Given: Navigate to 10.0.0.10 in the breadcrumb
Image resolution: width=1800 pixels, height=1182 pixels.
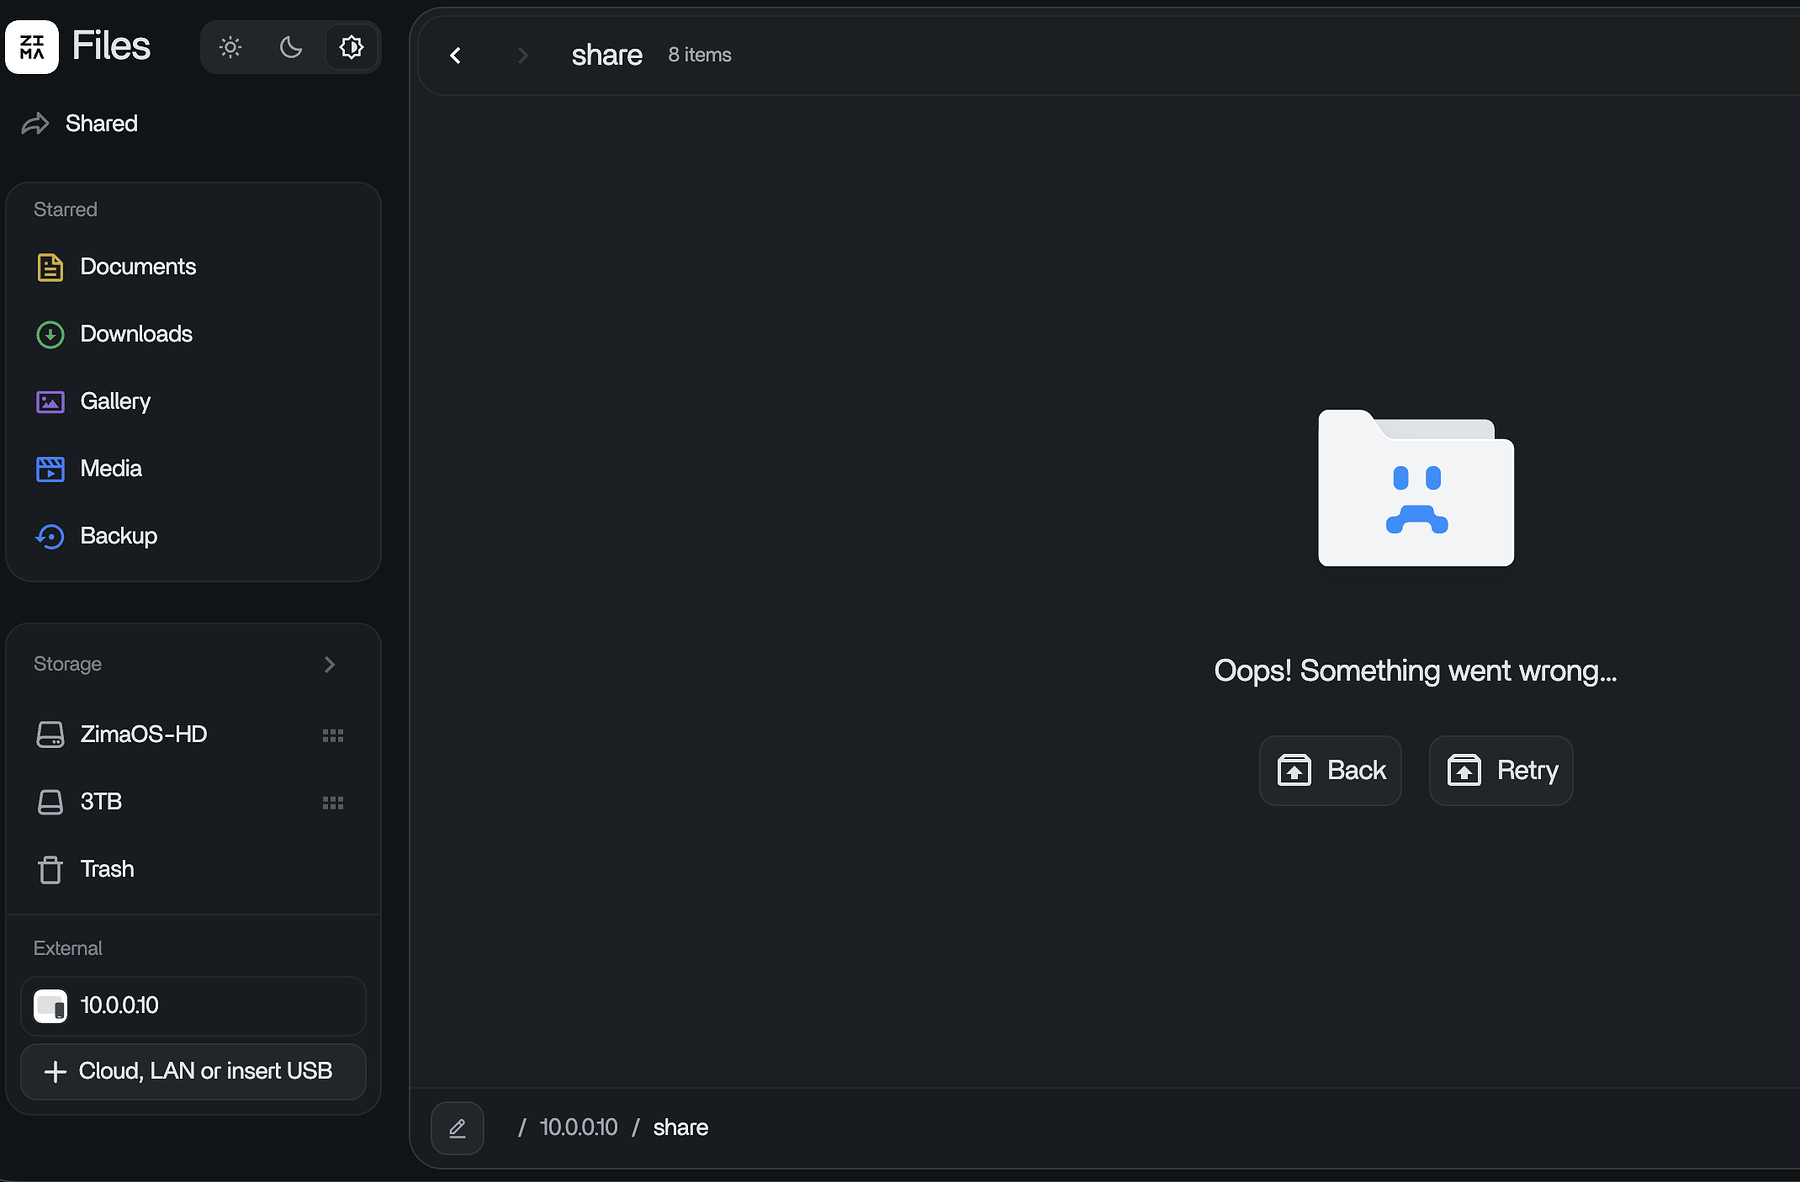Looking at the screenshot, I should coord(579,1127).
